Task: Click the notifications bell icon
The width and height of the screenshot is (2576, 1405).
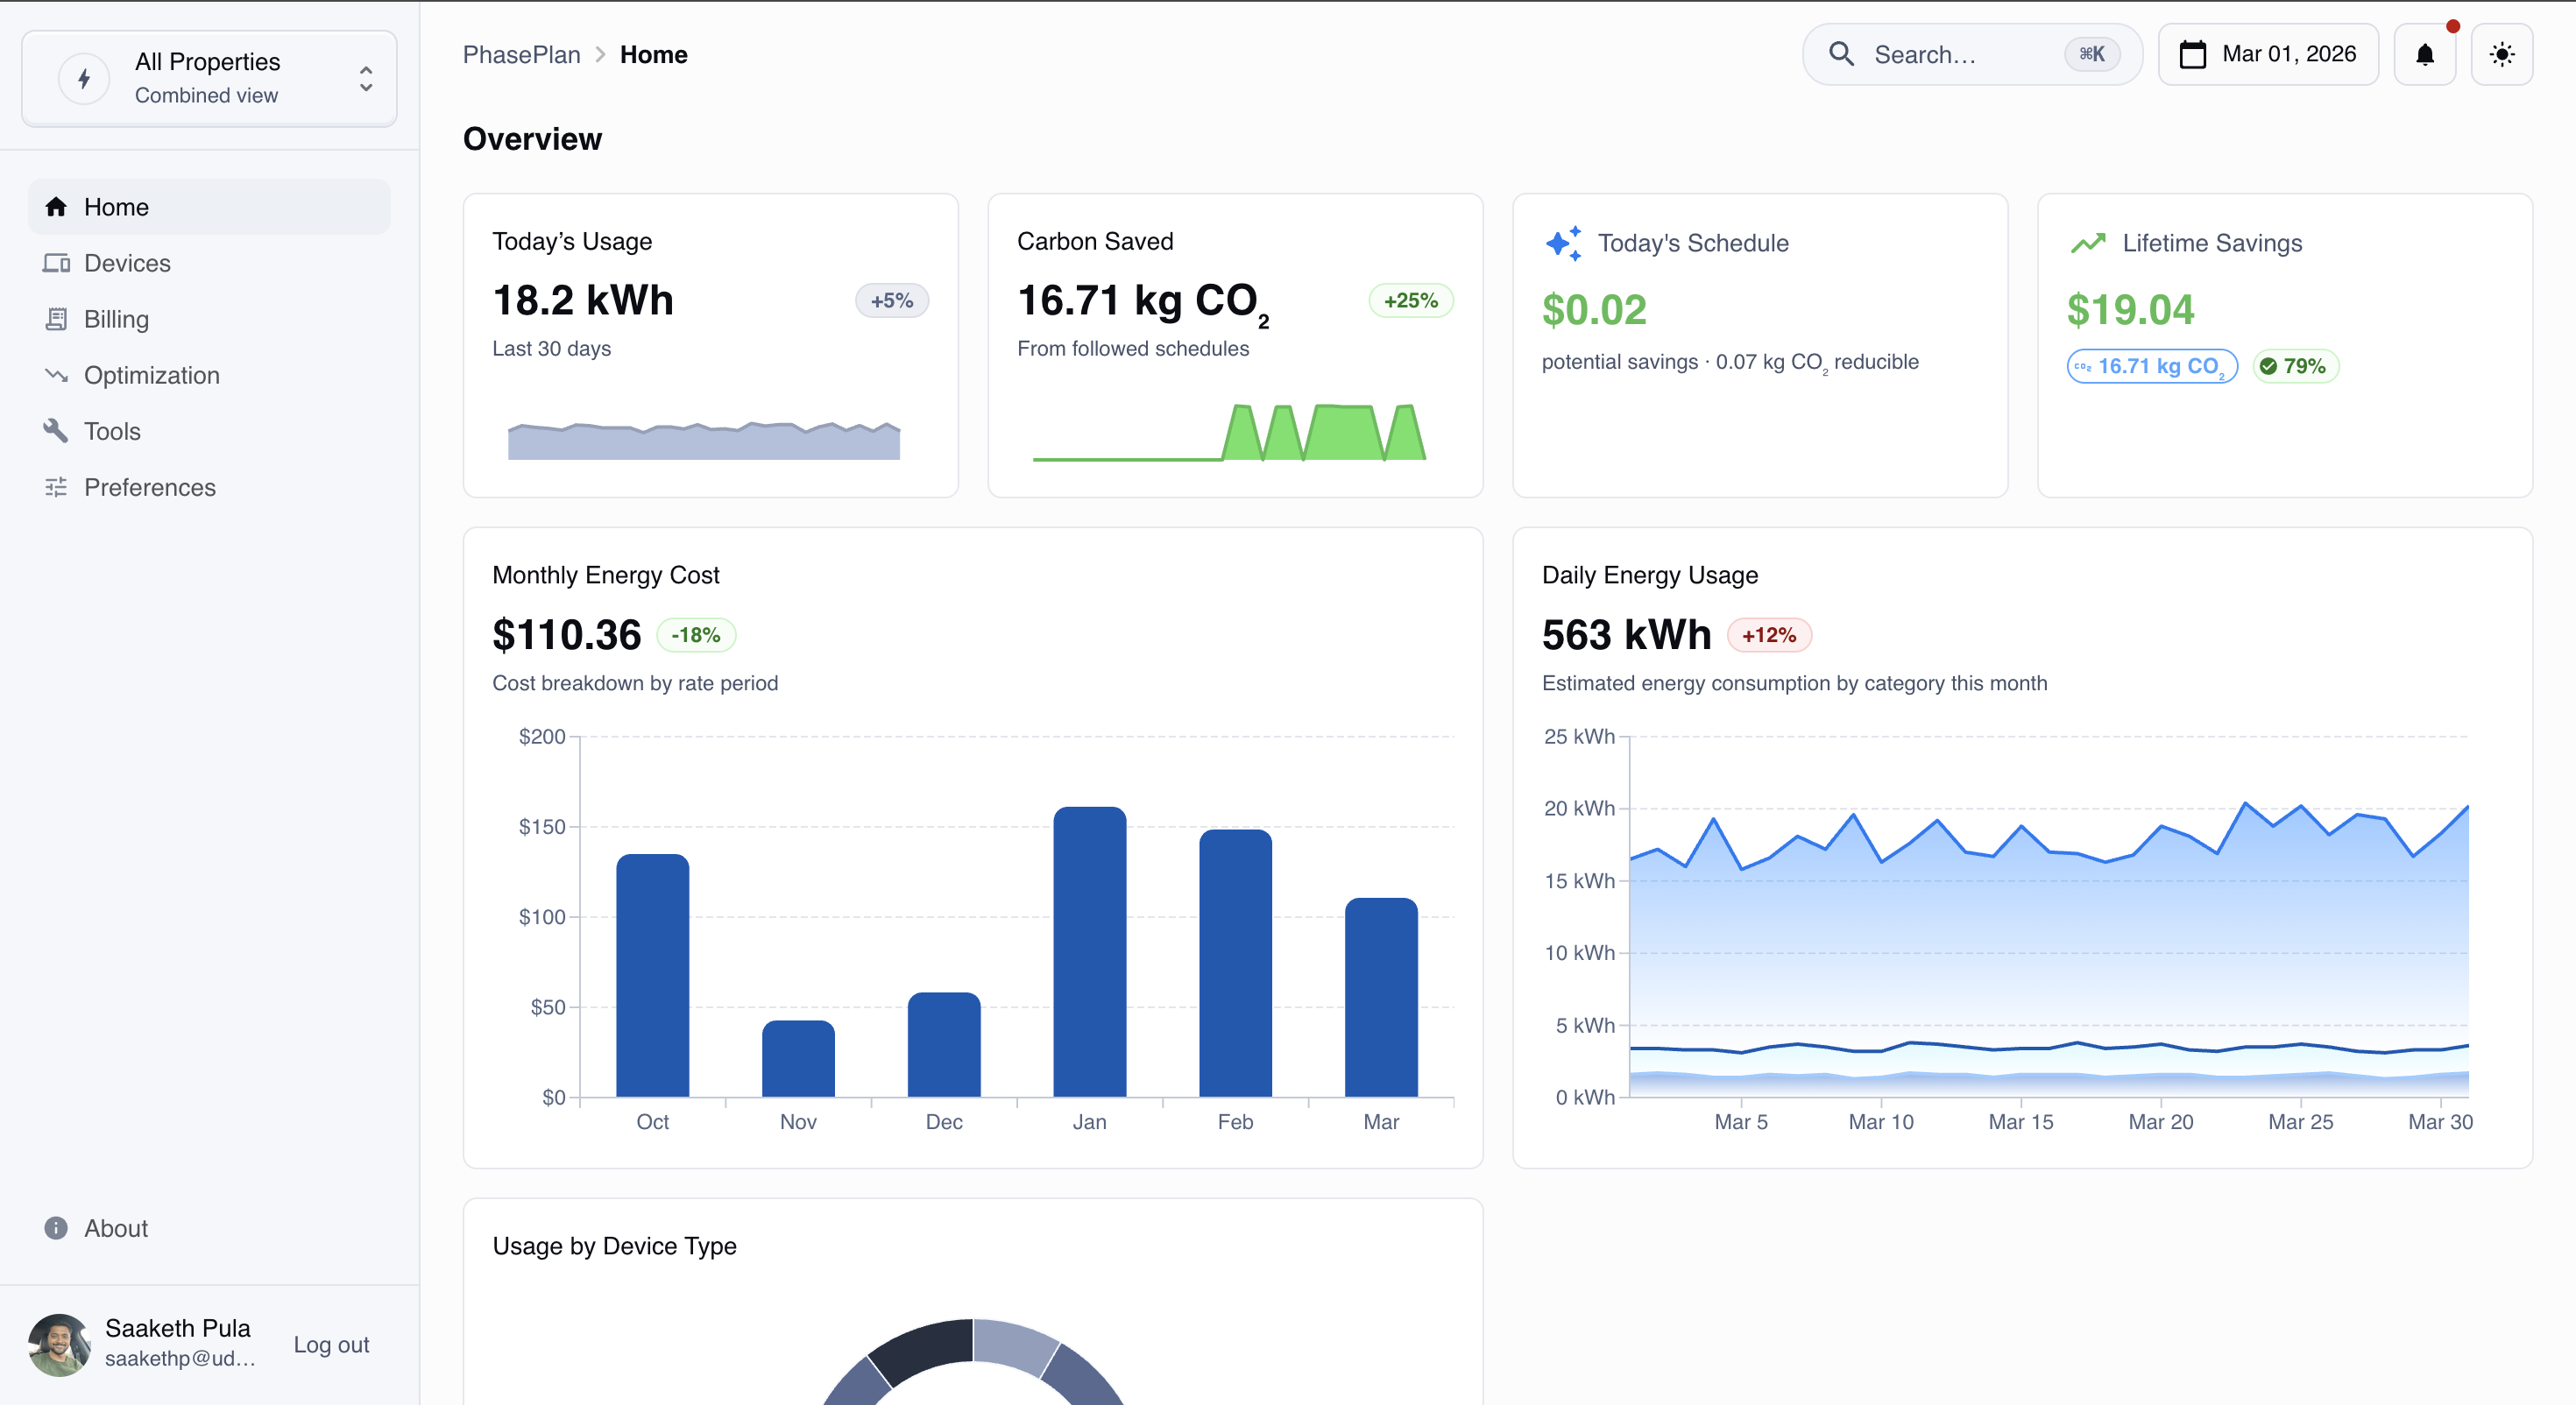Action: (x=2424, y=54)
